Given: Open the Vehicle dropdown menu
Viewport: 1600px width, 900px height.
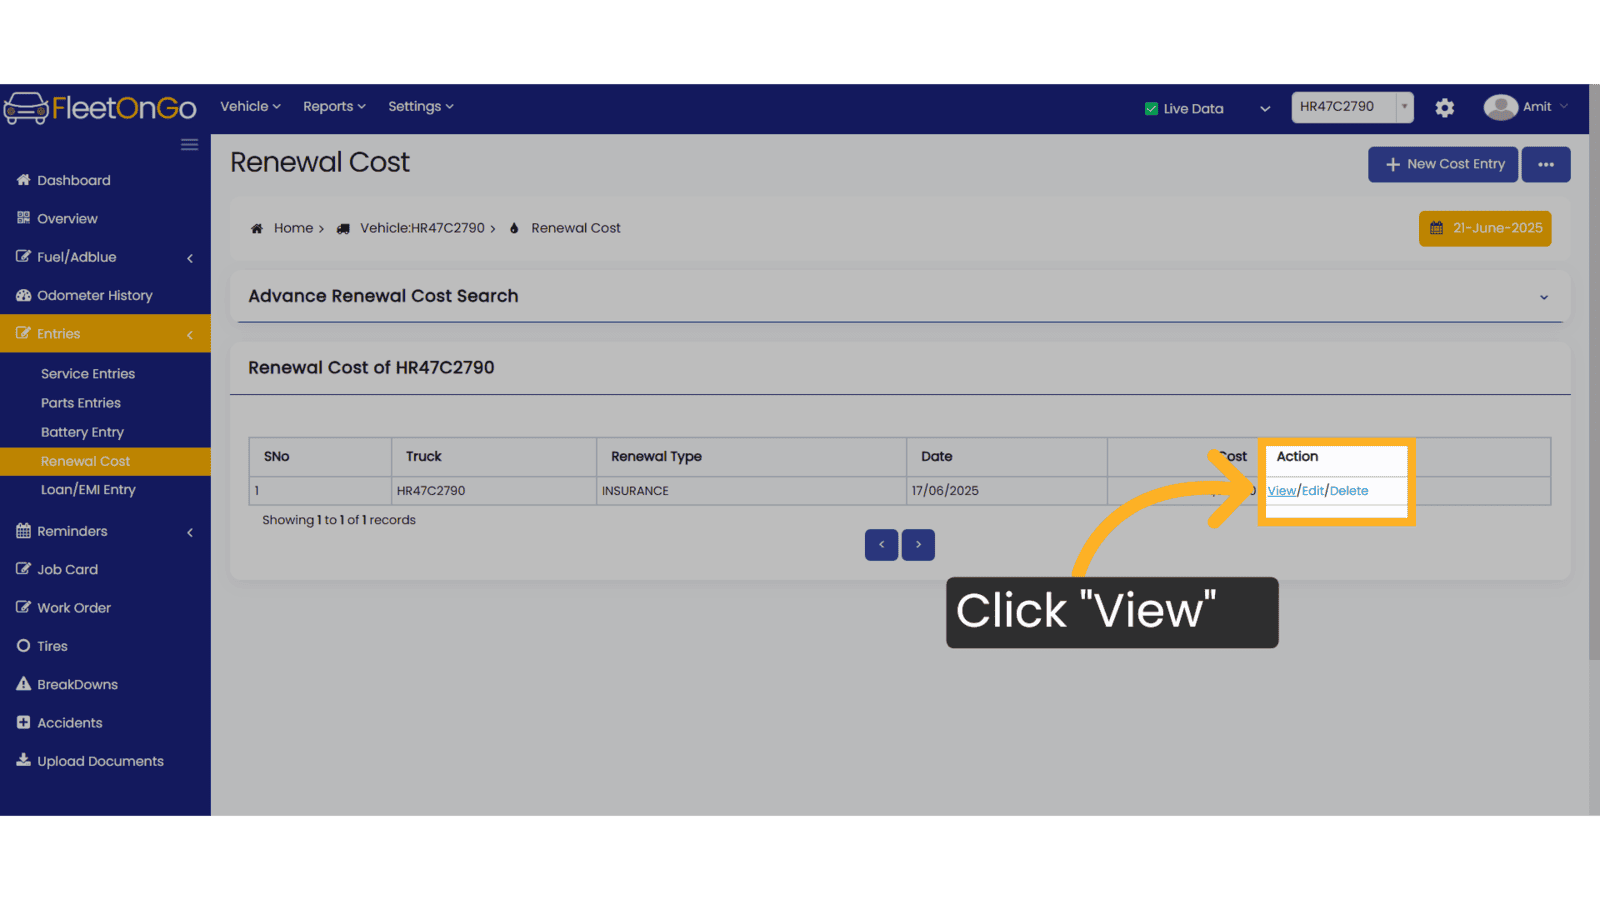Looking at the screenshot, I should coord(250,106).
